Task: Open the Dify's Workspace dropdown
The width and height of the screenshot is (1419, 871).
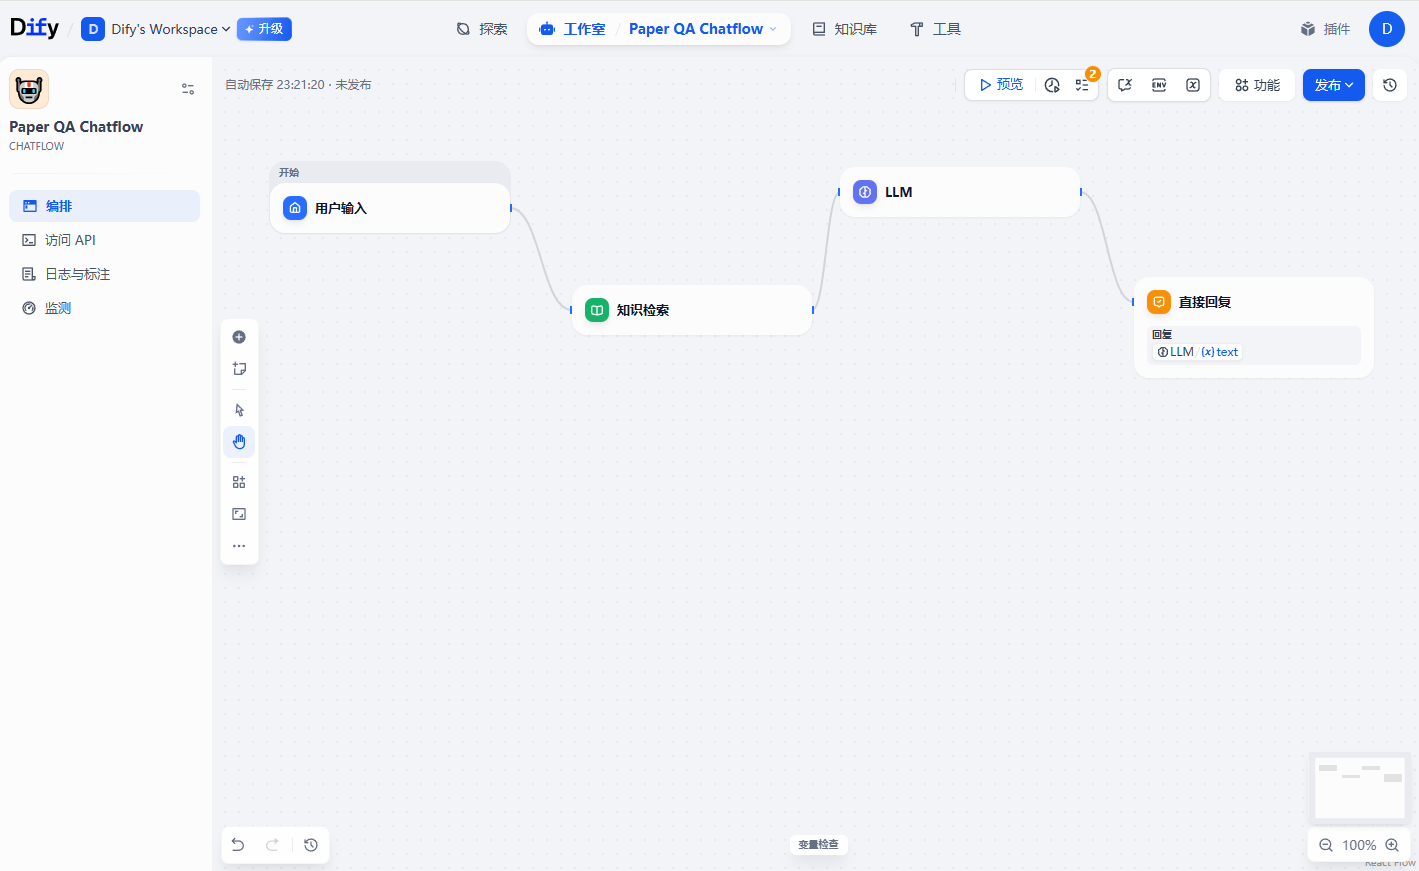Action: click(x=156, y=29)
